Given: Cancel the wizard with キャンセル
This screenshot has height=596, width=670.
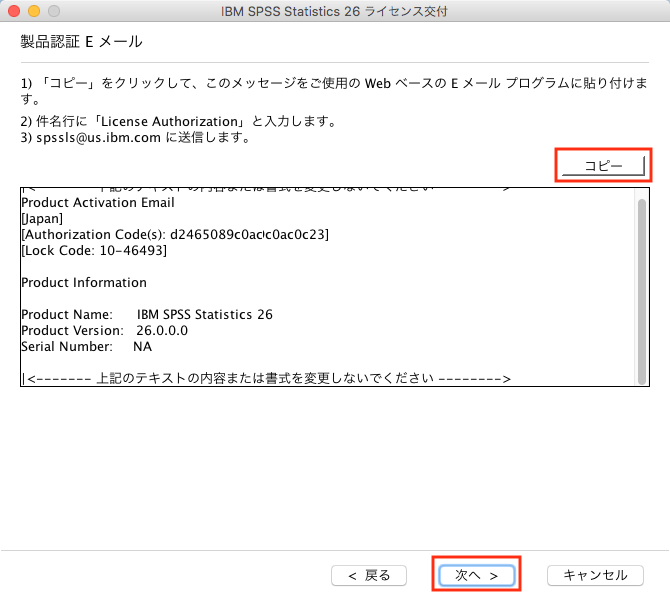Looking at the screenshot, I should [595, 575].
